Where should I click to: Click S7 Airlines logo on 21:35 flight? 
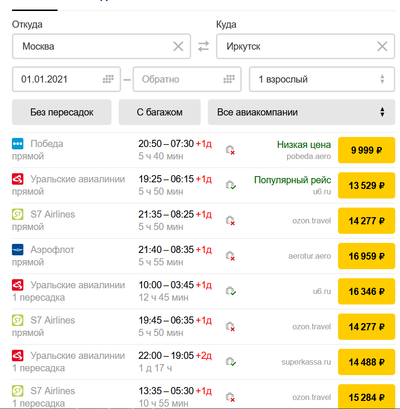tap(18, 214)
